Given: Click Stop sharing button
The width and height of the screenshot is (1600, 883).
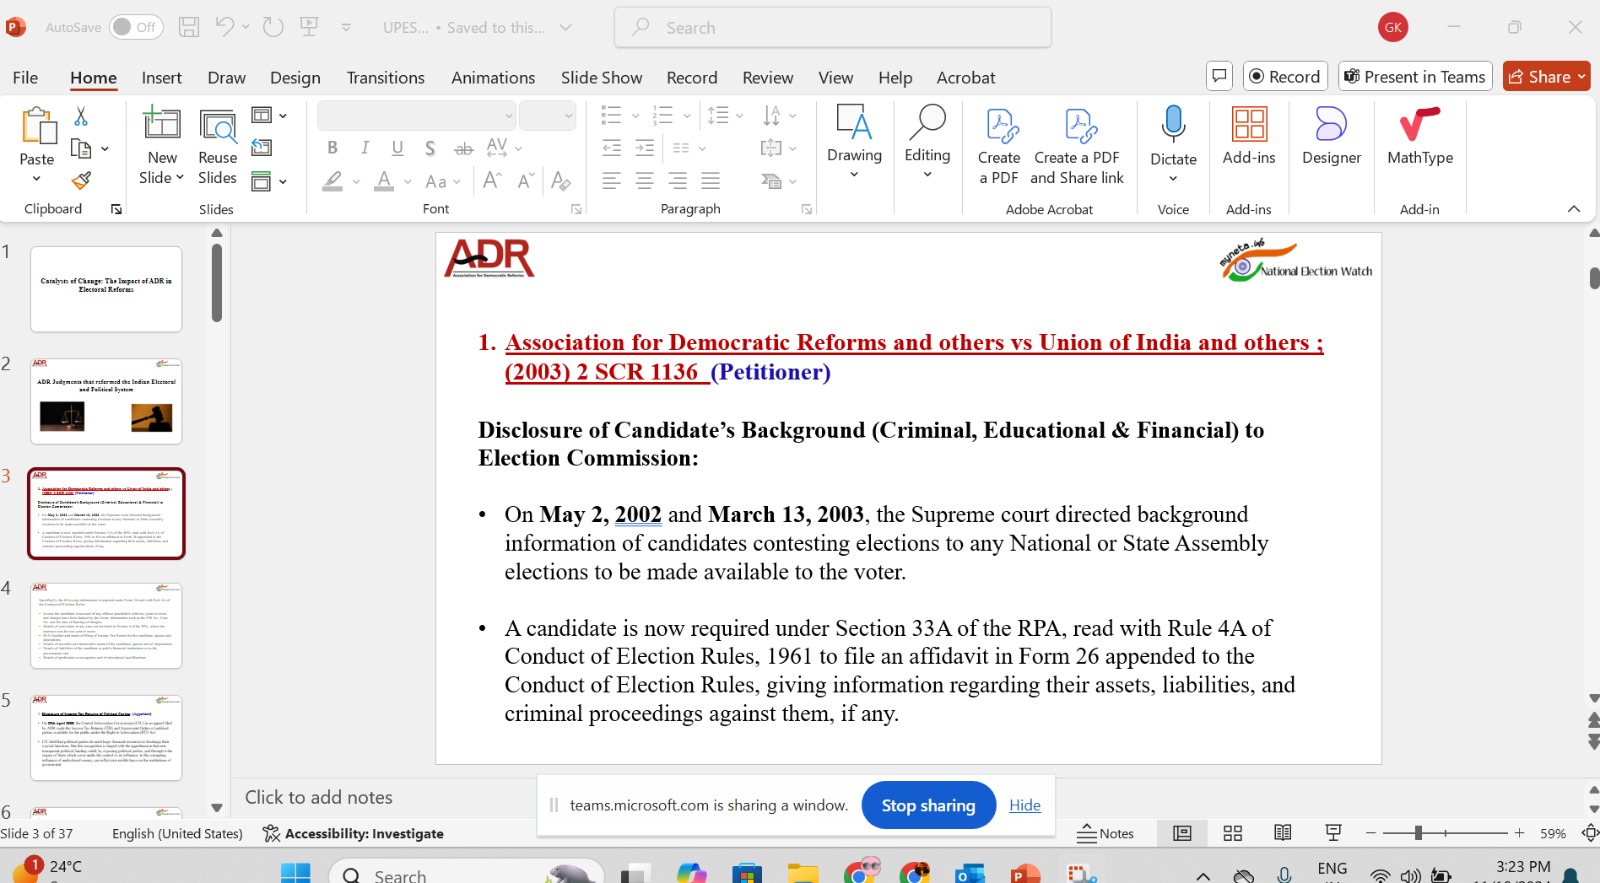Looking at the screenshot, I should click(928, 805).
